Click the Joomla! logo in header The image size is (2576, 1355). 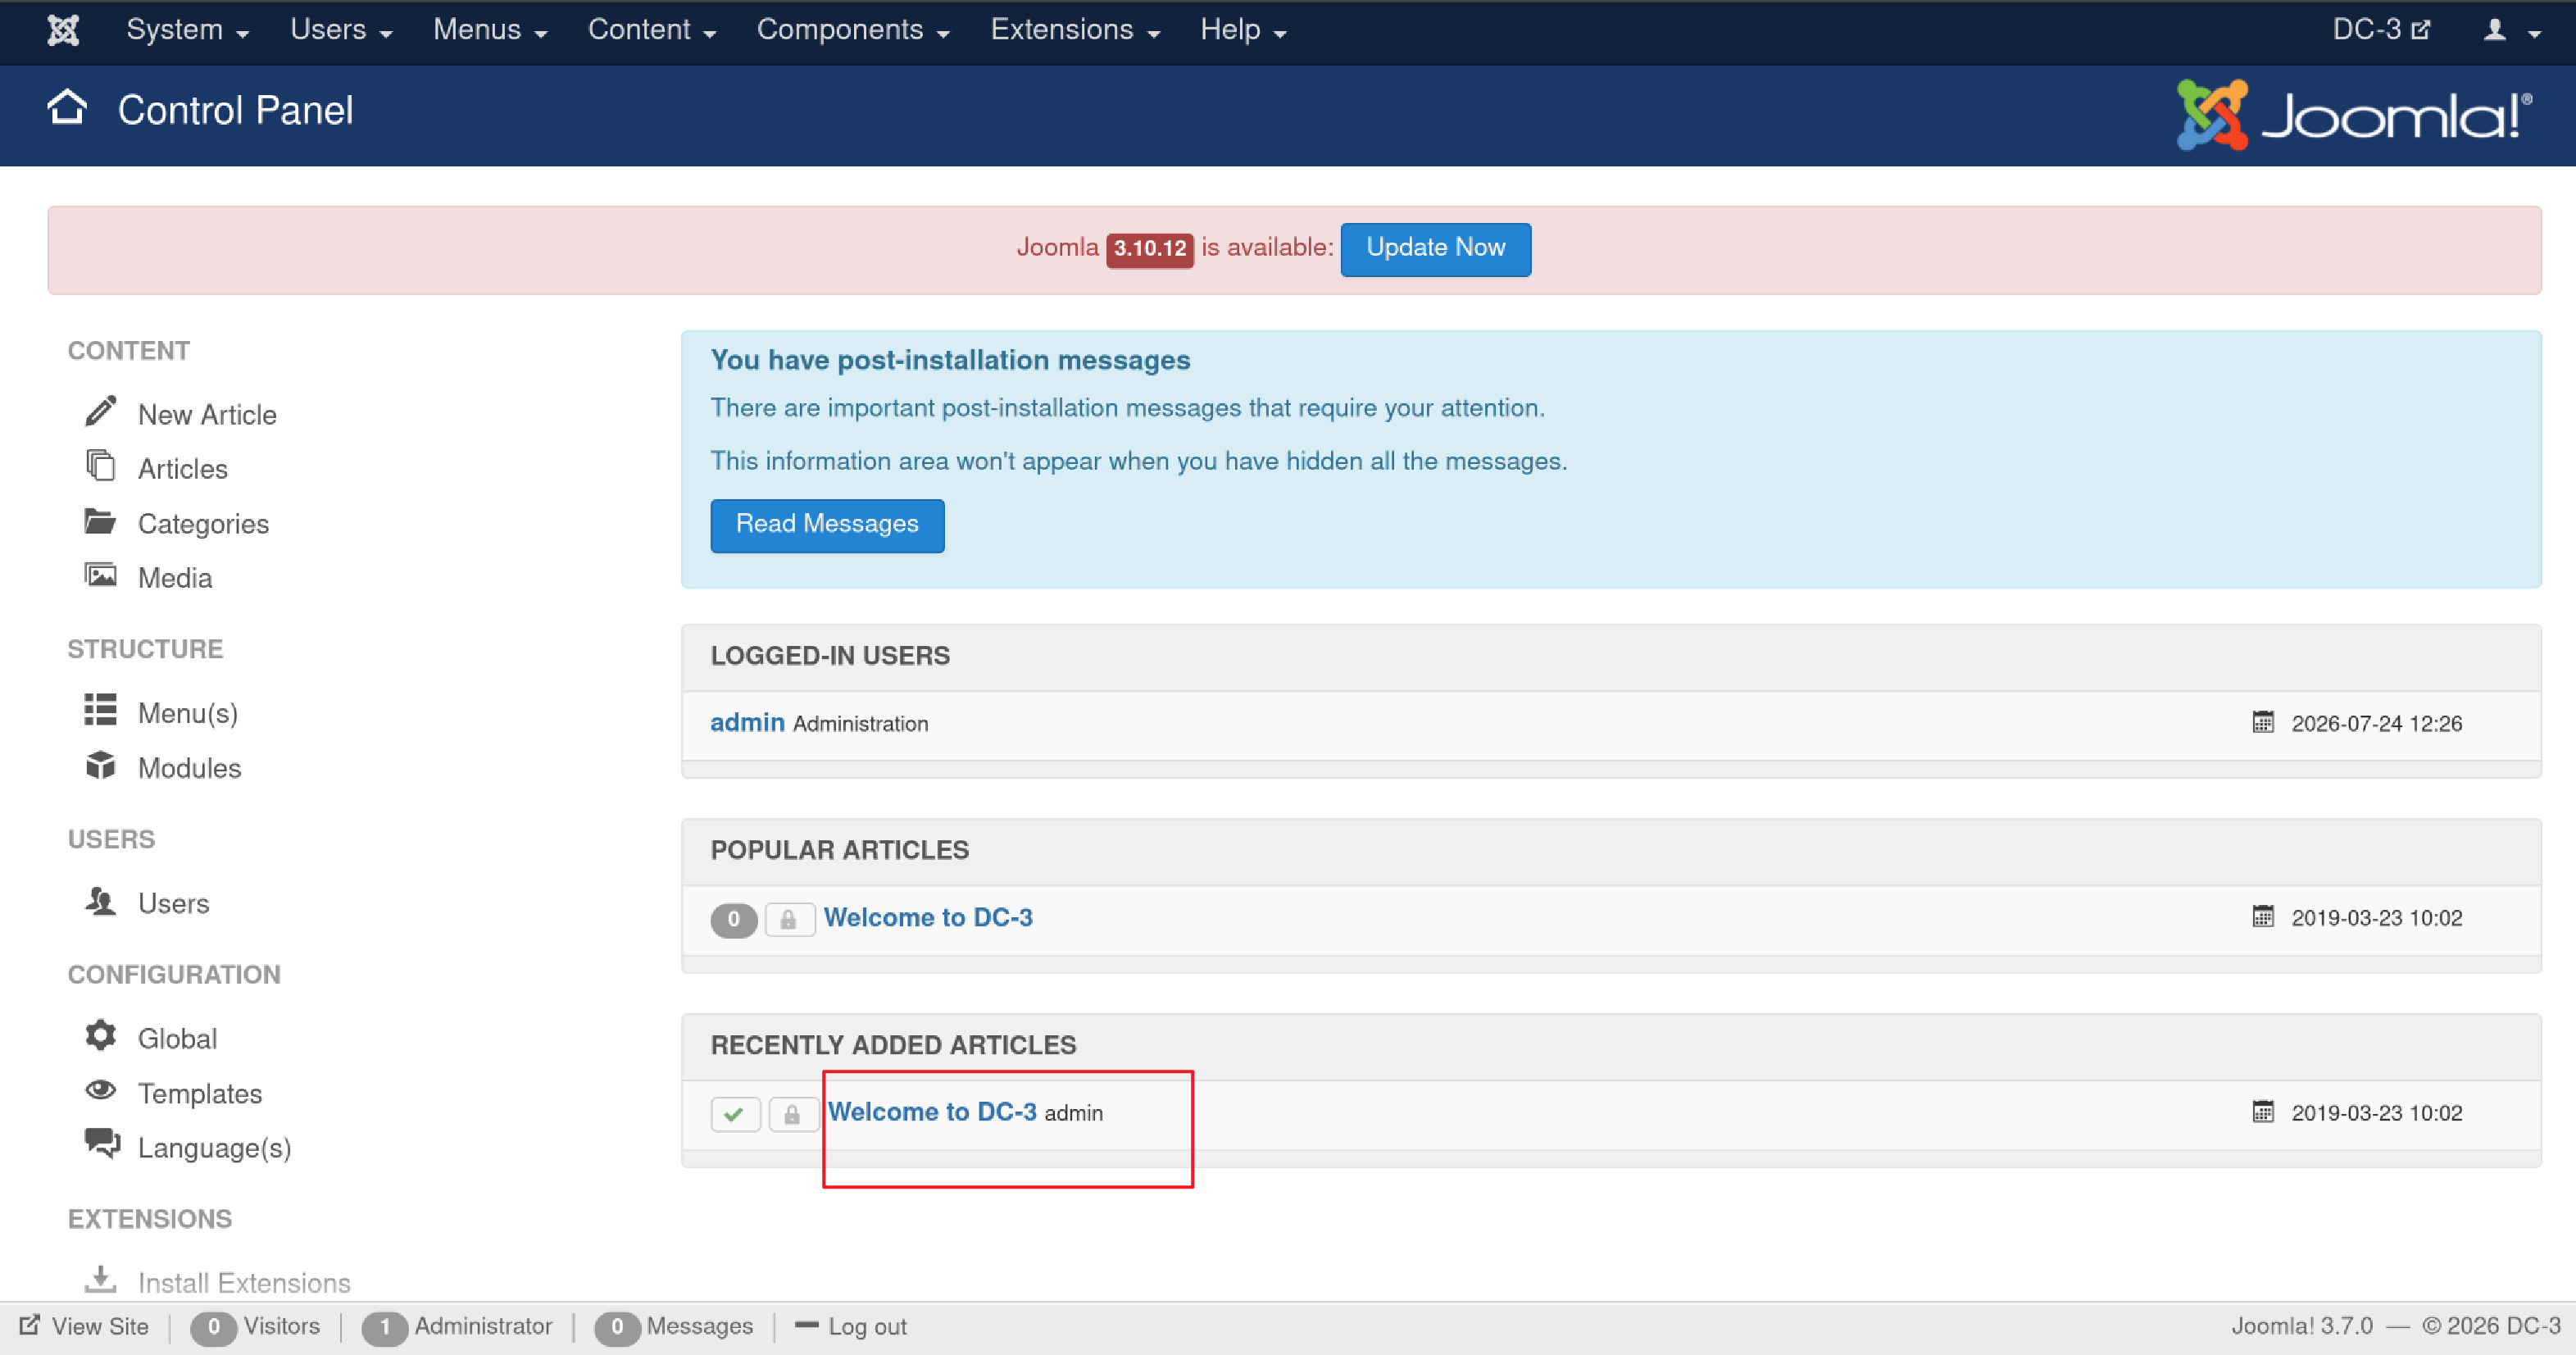[2355, 115]
